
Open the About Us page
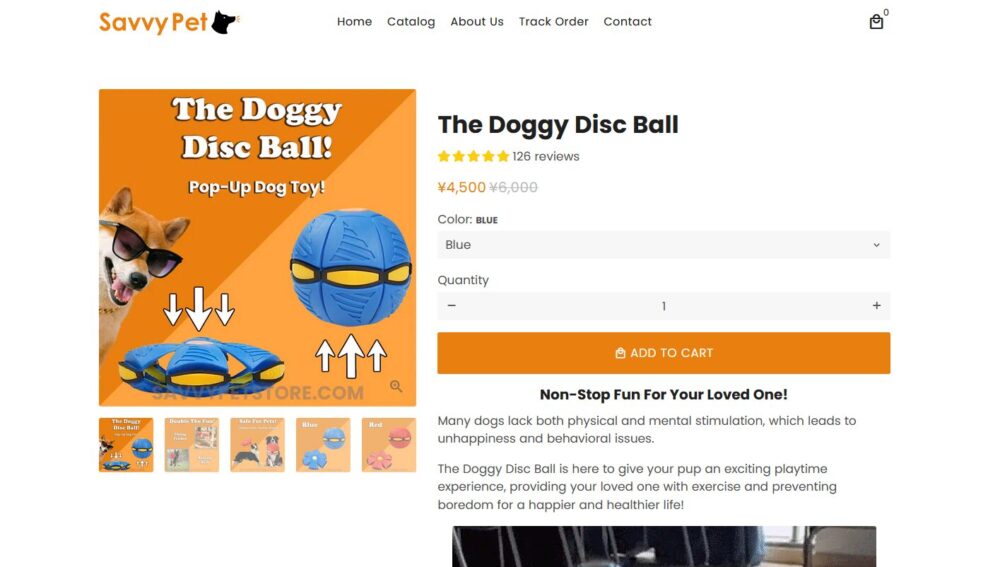[477, 22]
